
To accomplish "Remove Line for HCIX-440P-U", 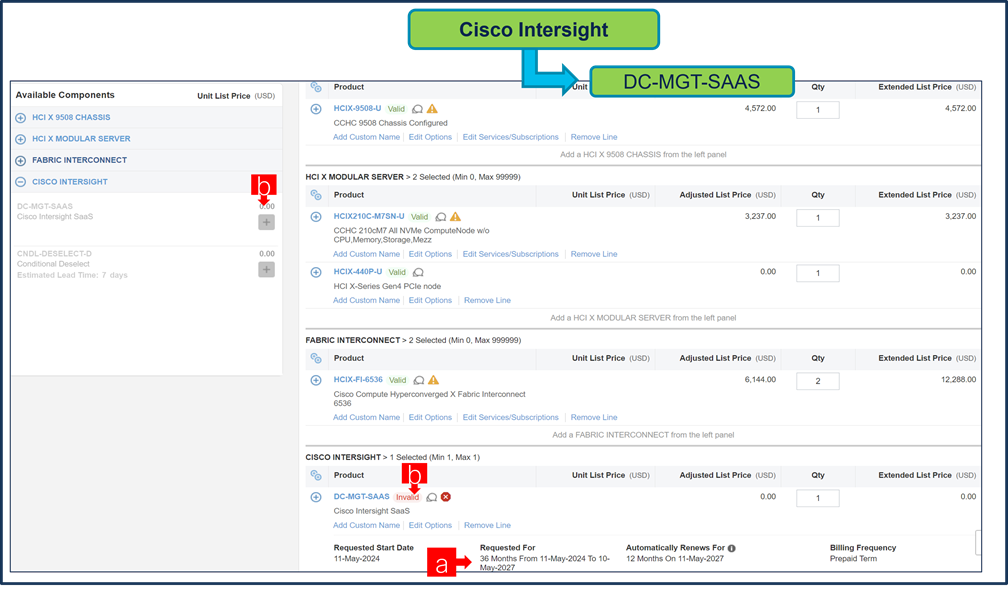I will [487, 300].
